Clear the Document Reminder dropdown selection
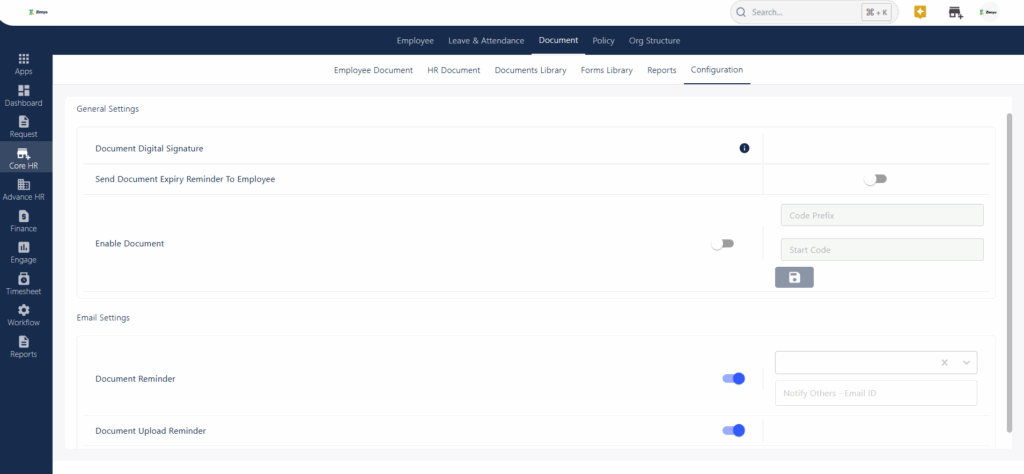 click(944, 363)
